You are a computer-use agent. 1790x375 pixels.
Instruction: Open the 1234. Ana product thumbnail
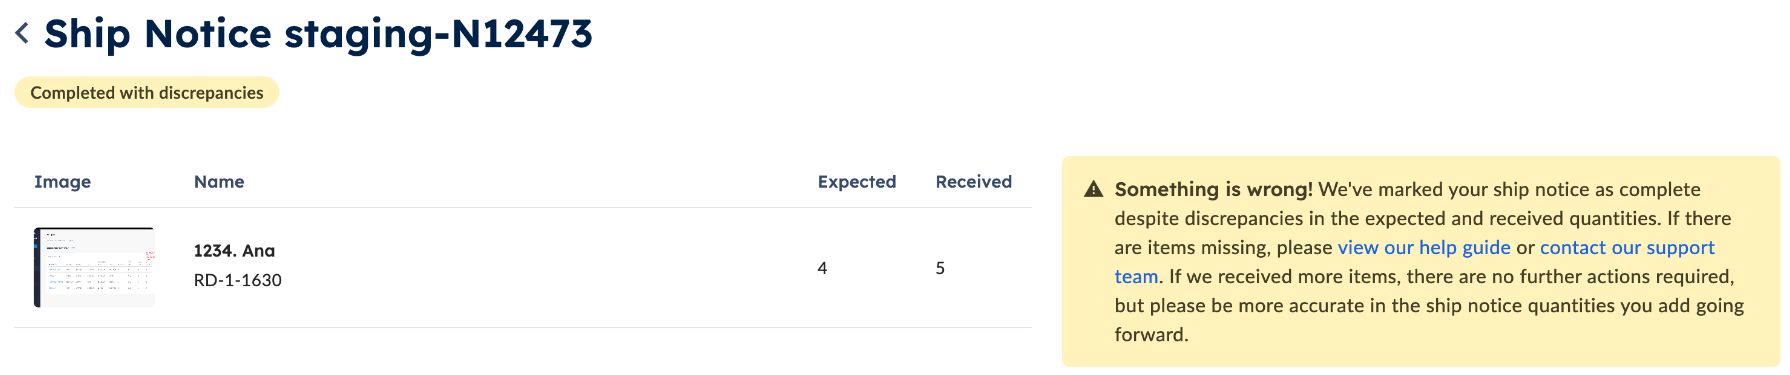[x=94, y=267]
